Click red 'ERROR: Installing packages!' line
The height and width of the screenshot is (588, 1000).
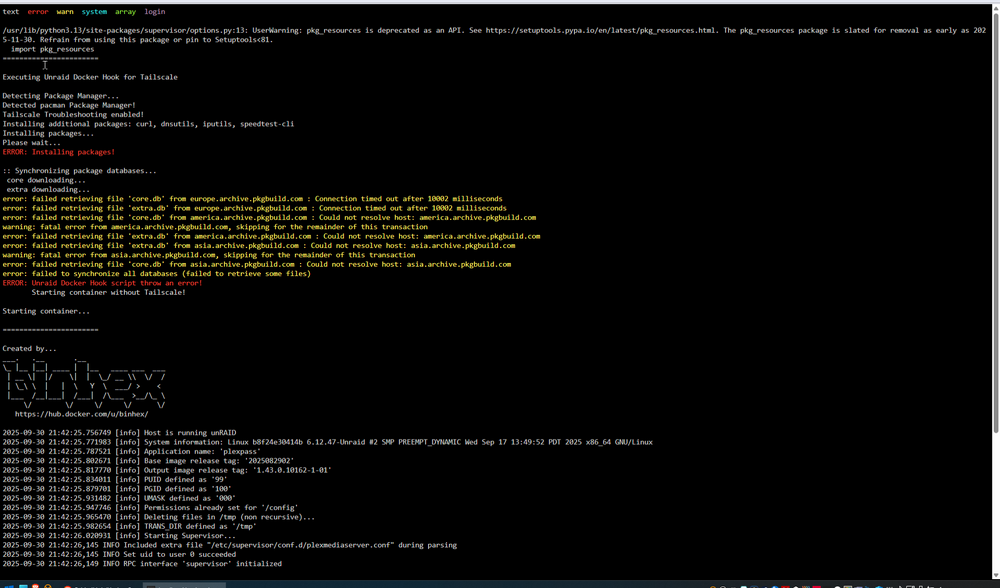coord(59,152)
